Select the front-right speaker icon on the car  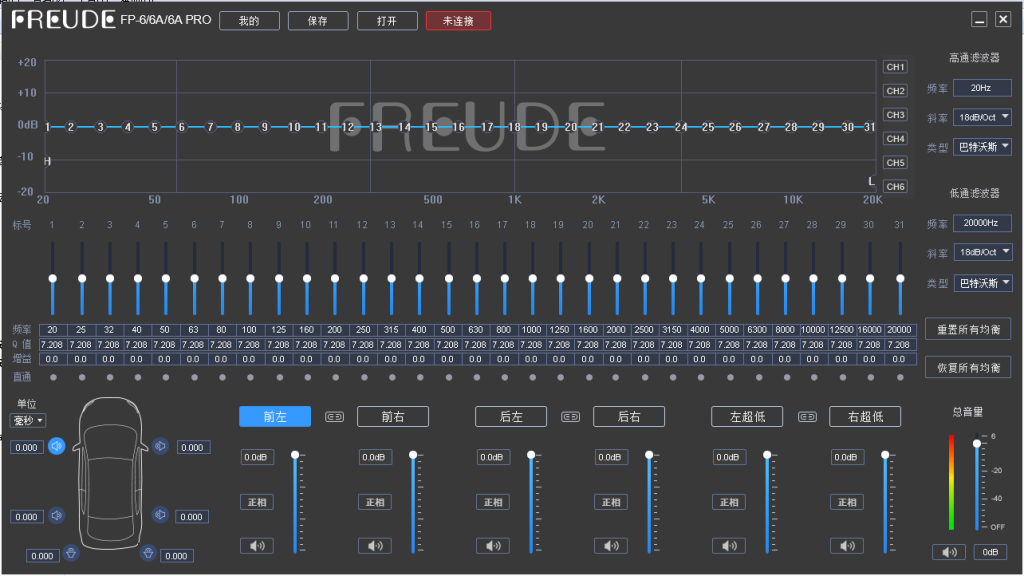point(160,446)
